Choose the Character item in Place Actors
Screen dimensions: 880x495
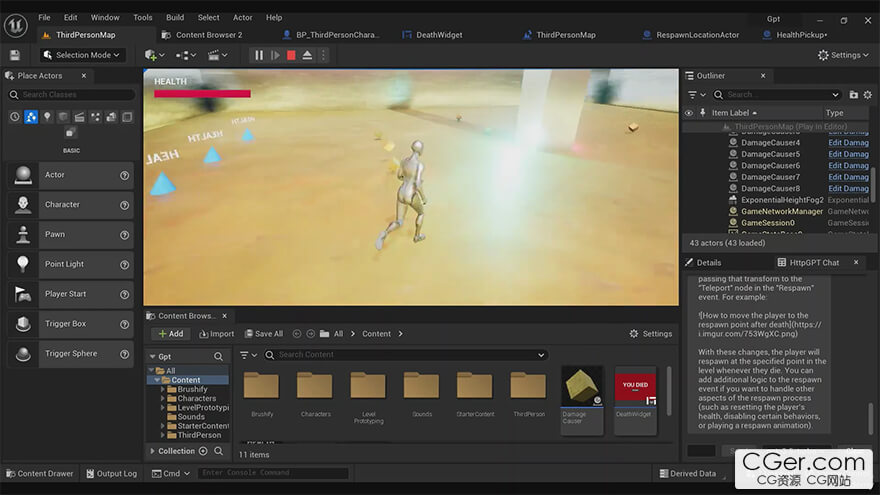(71, 205)
